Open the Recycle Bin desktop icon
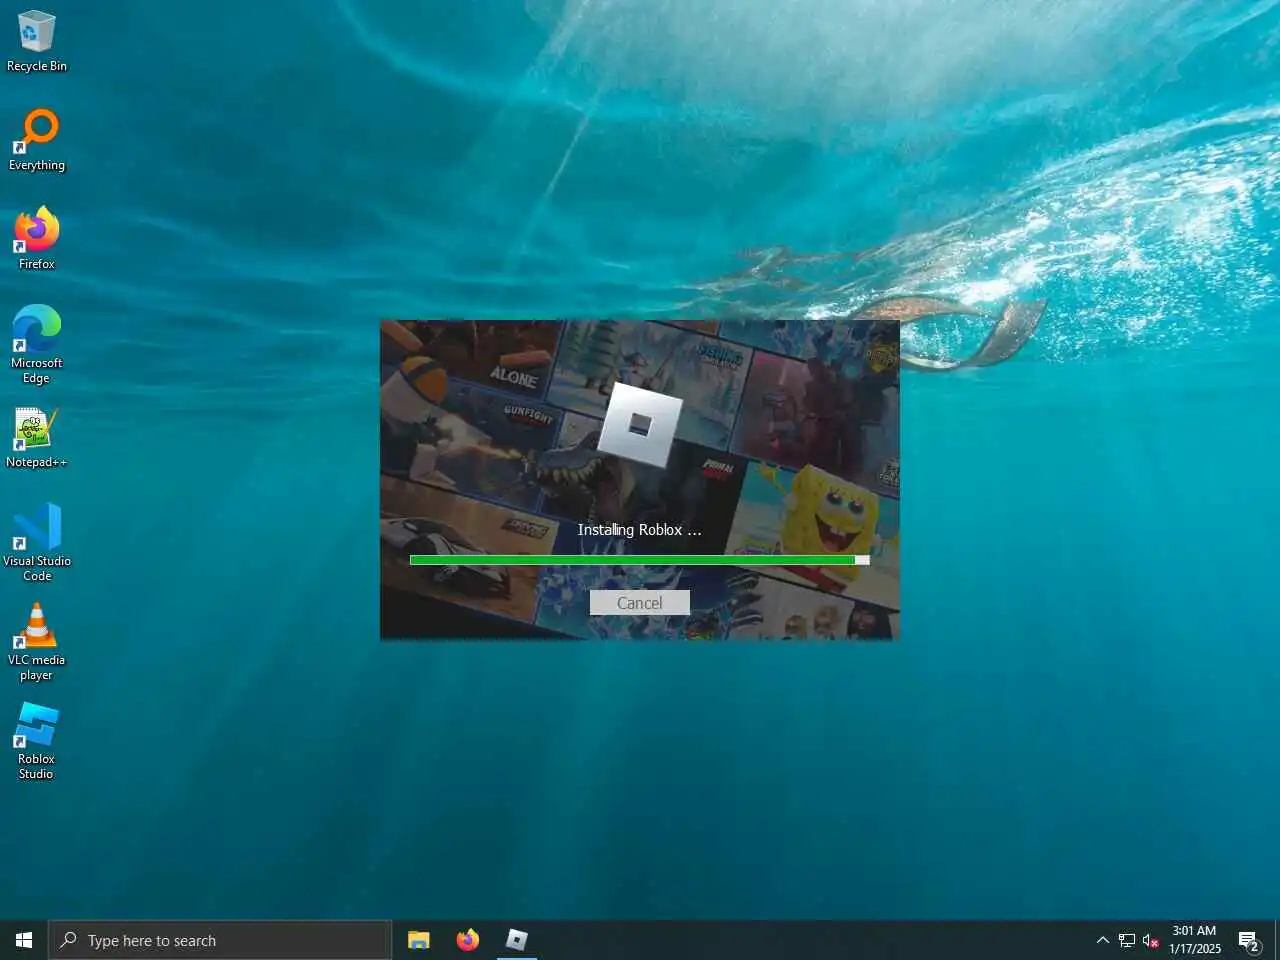Viewport: 1280px width, 960px height. [36, 42]
